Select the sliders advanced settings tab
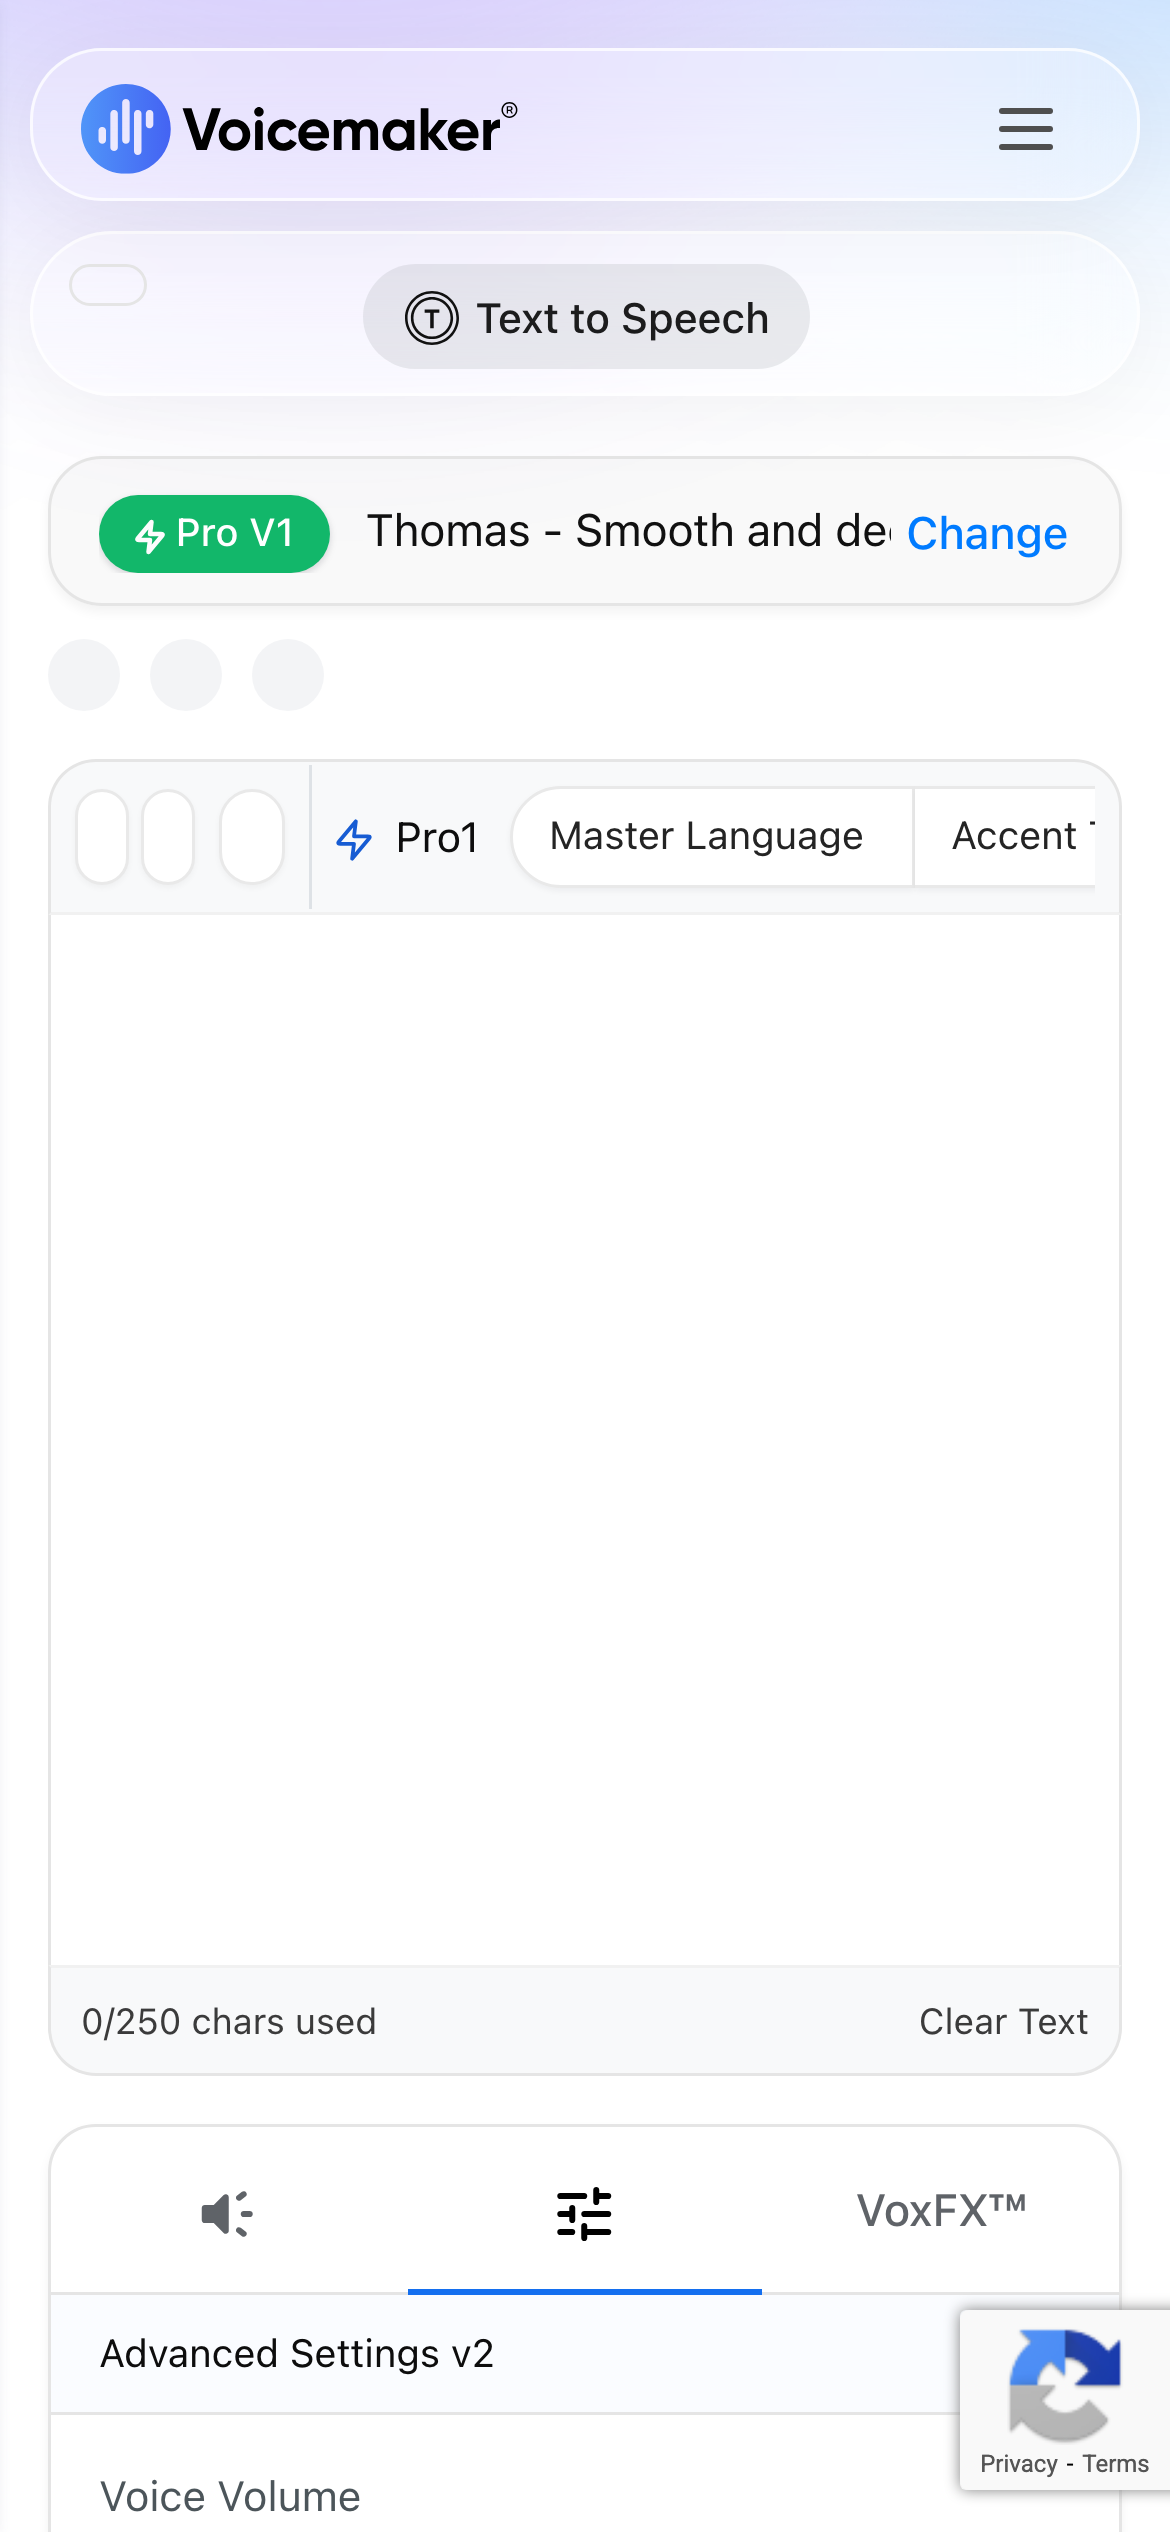This screenshot has height=2532, width=1170. (x=584, y=2213)
